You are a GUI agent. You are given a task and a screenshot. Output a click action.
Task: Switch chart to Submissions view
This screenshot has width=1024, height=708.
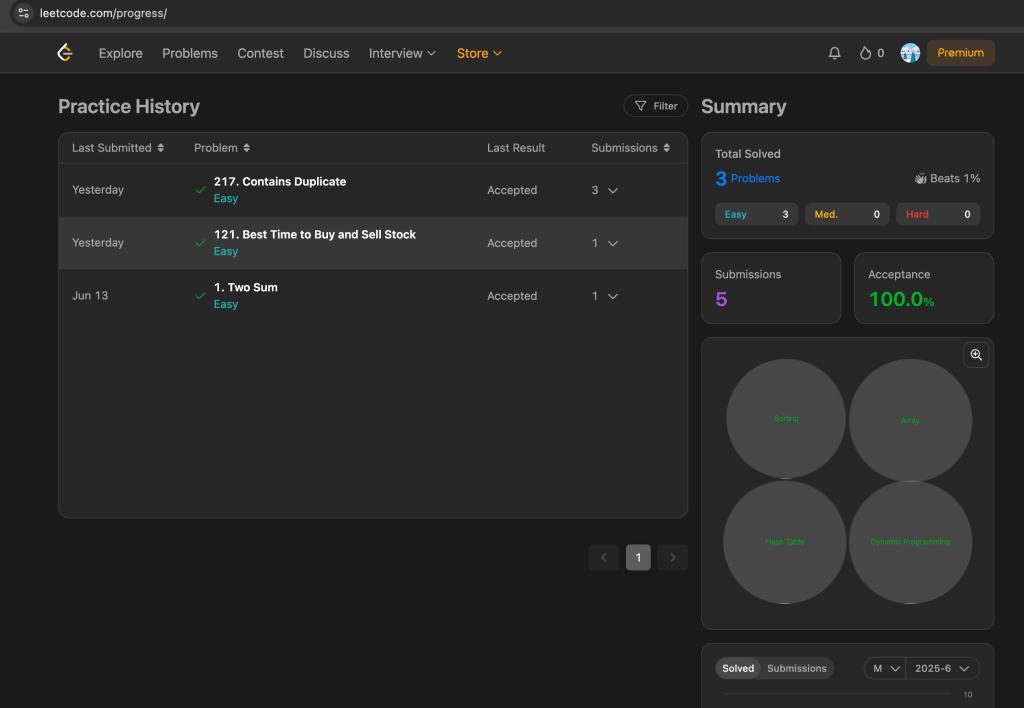797,668
